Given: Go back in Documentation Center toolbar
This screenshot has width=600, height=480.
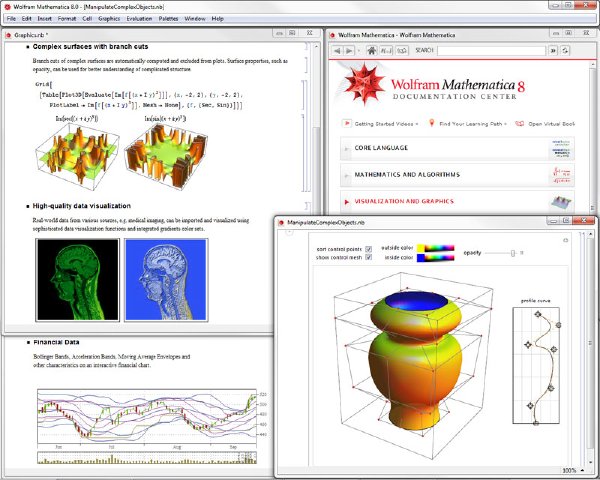Looking at the screenshot, I should tap(337, 51).
